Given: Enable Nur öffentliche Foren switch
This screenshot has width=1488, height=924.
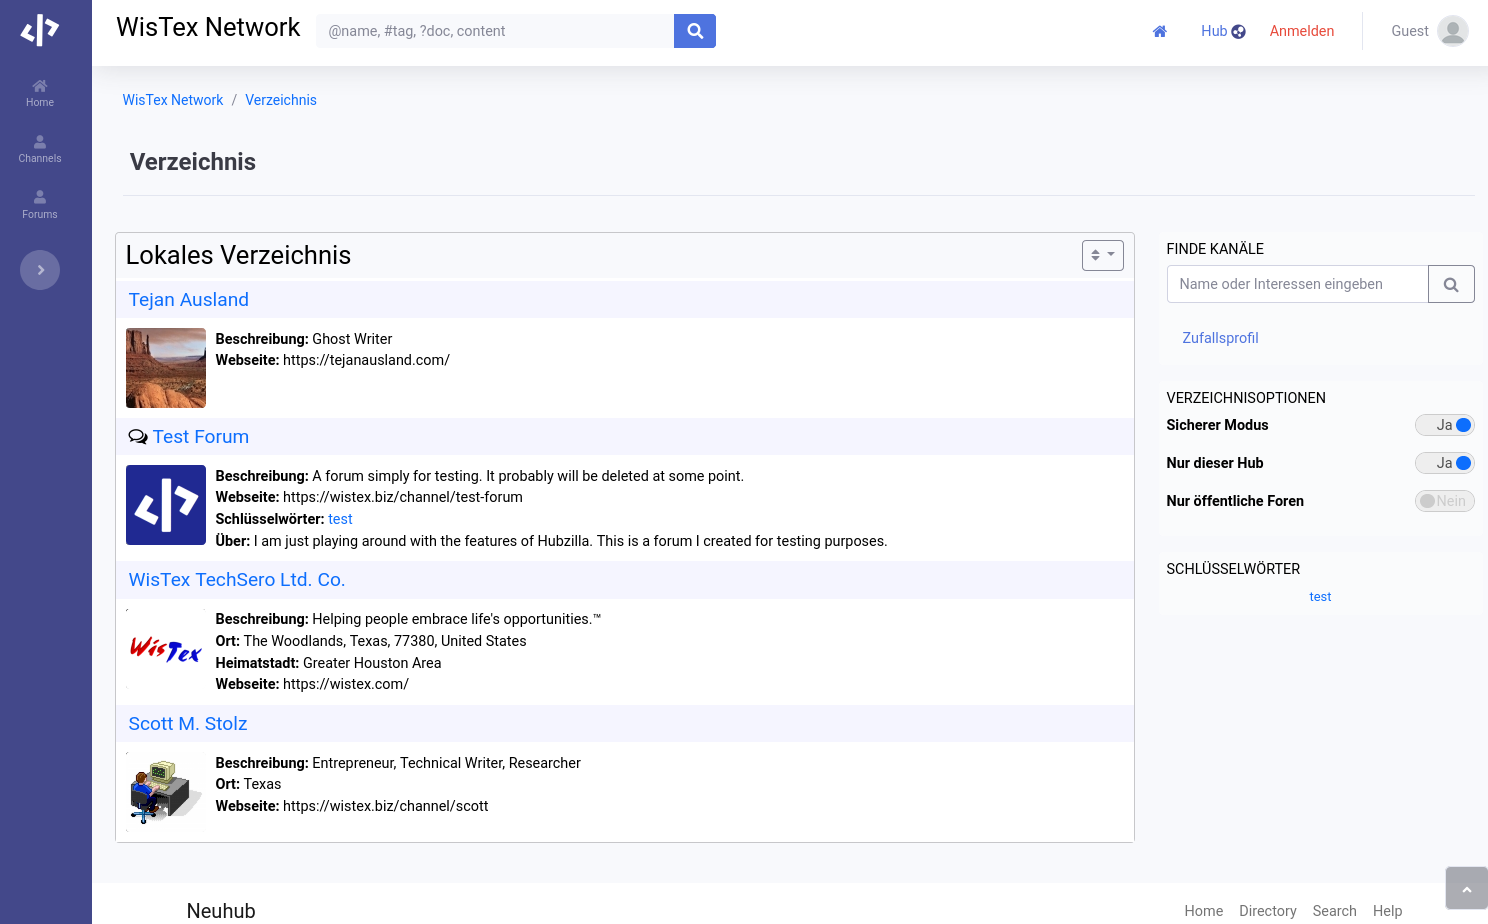Looking at the screenshot, I should tap(1444, 501).
